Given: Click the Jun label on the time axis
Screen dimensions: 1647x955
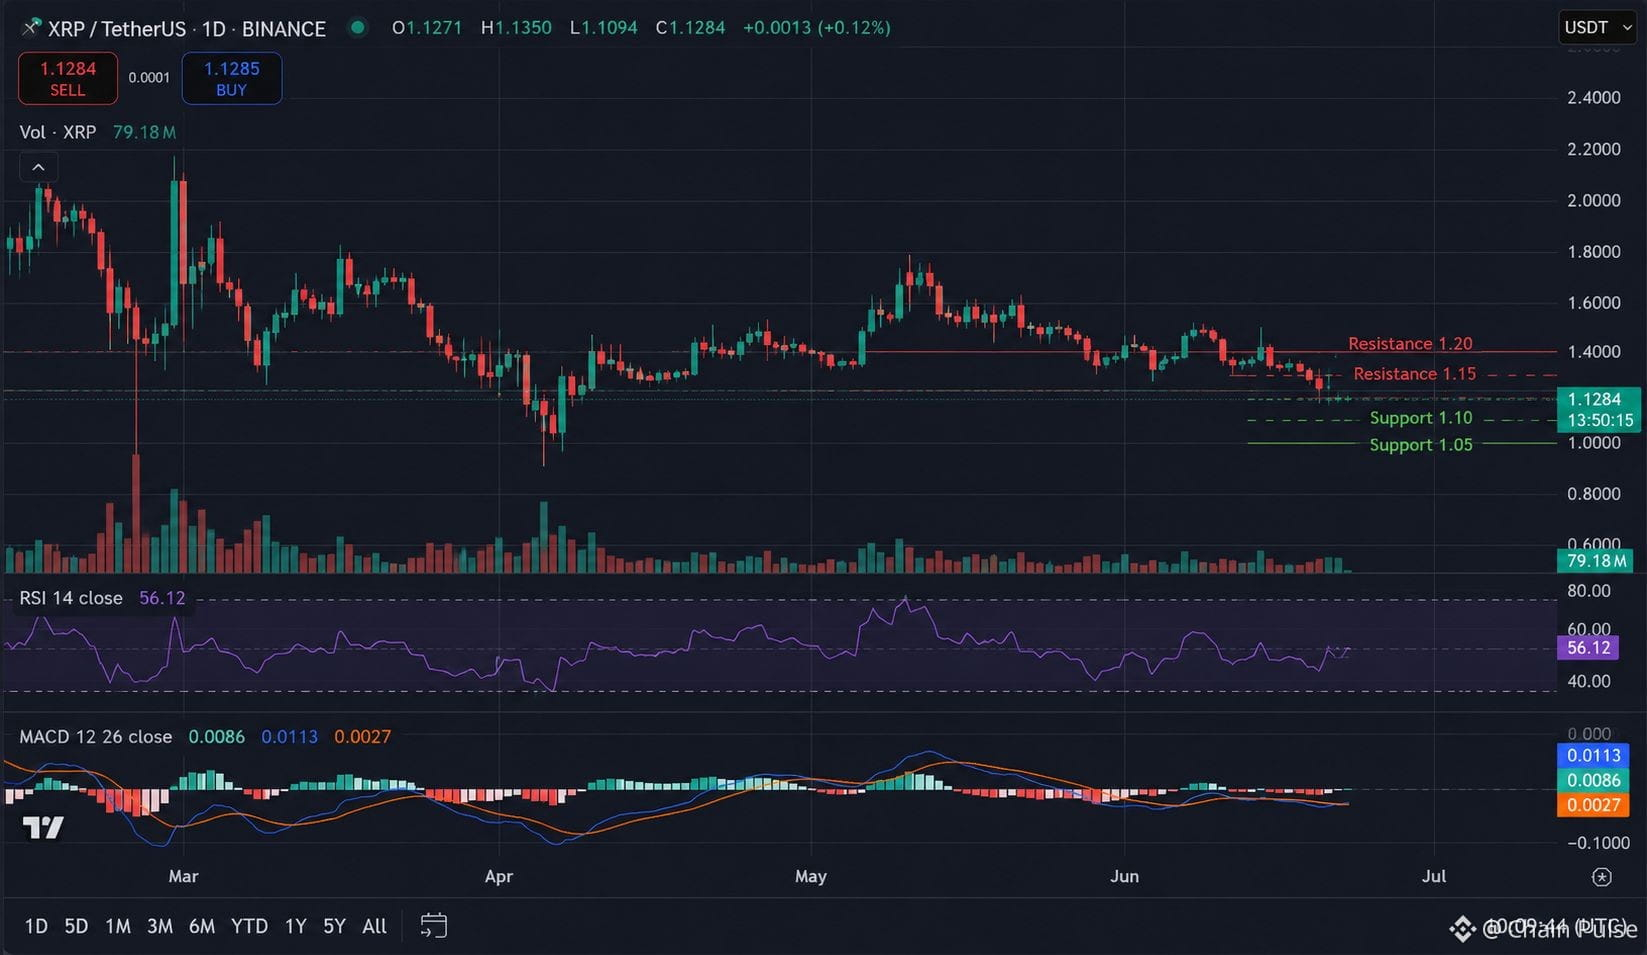Looking at the screenshot, I should click(x=1124, y=876).
